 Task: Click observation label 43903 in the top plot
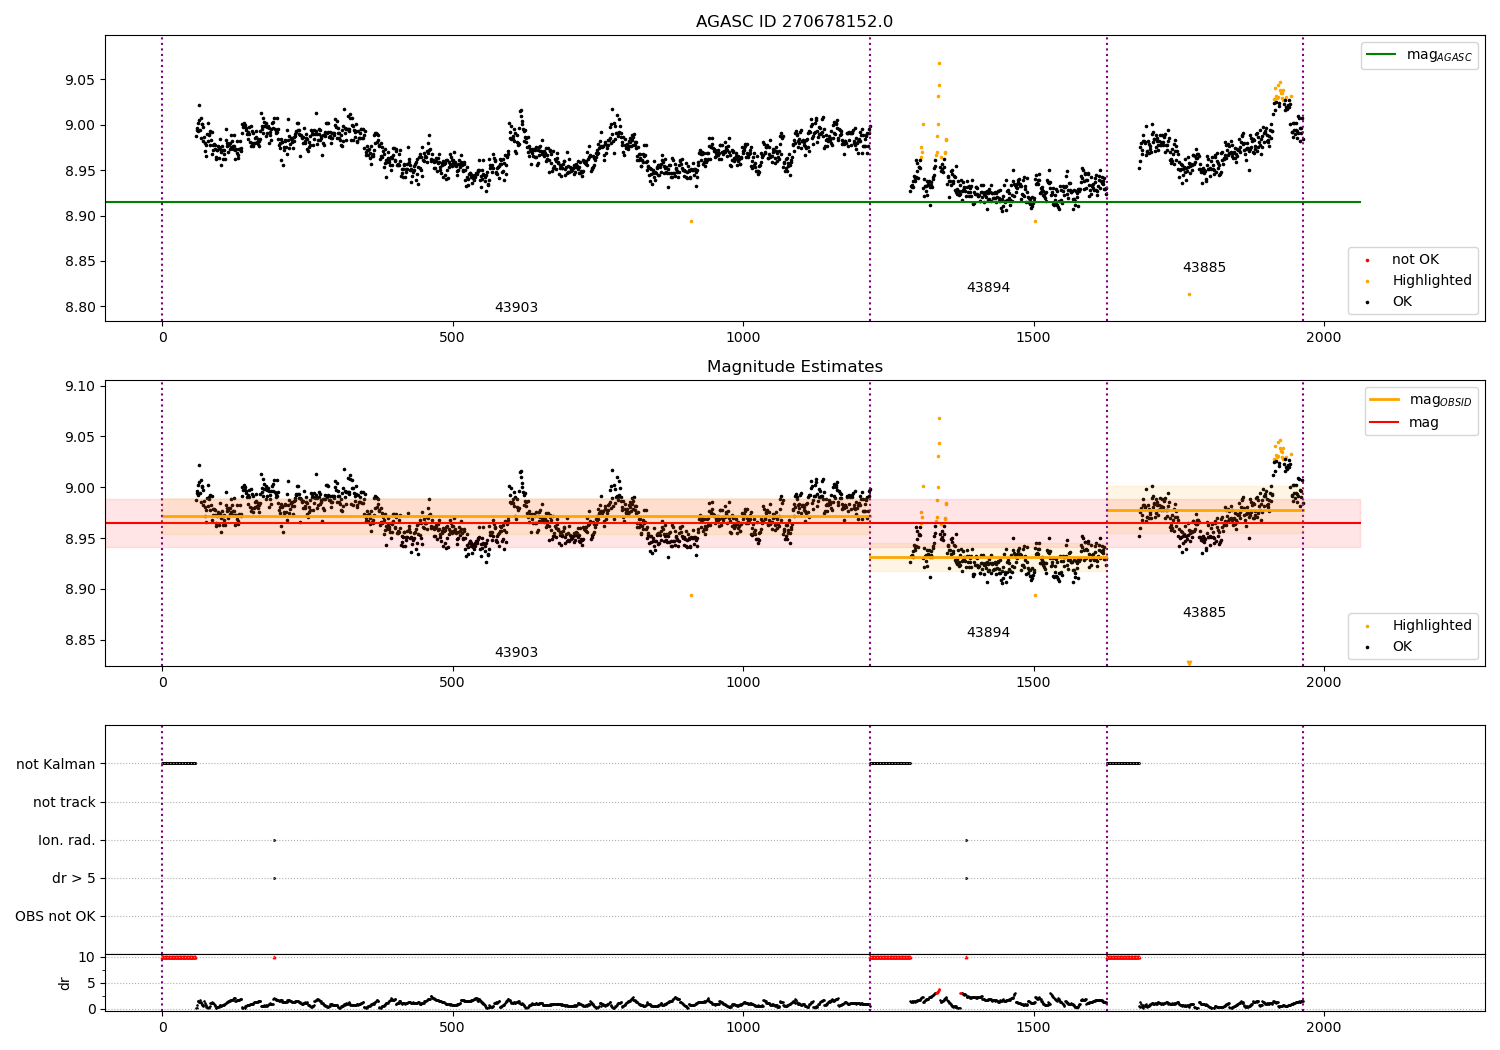tap(516, 308)
